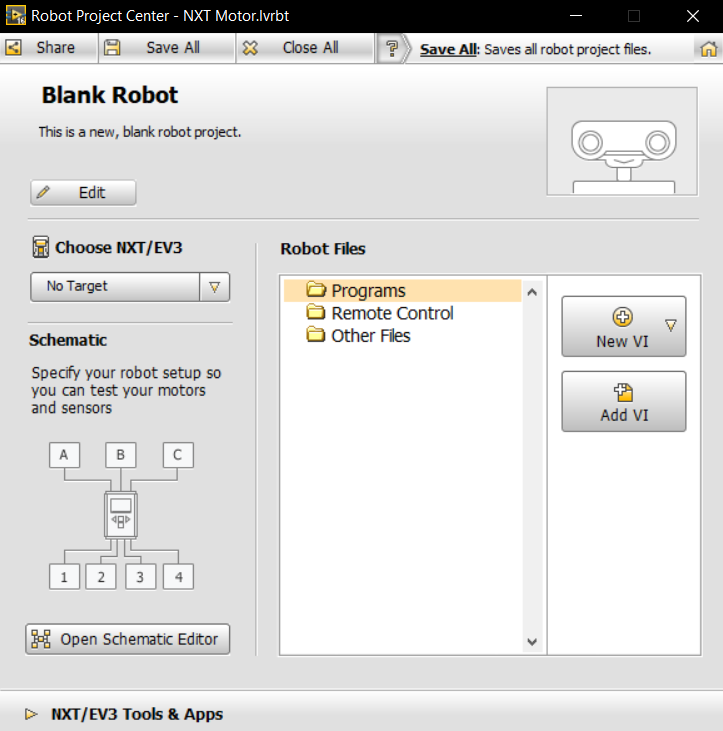Minimize the Robot Project Center window
The height and width of the screenshot is (731, 723).
coord(576,16)
